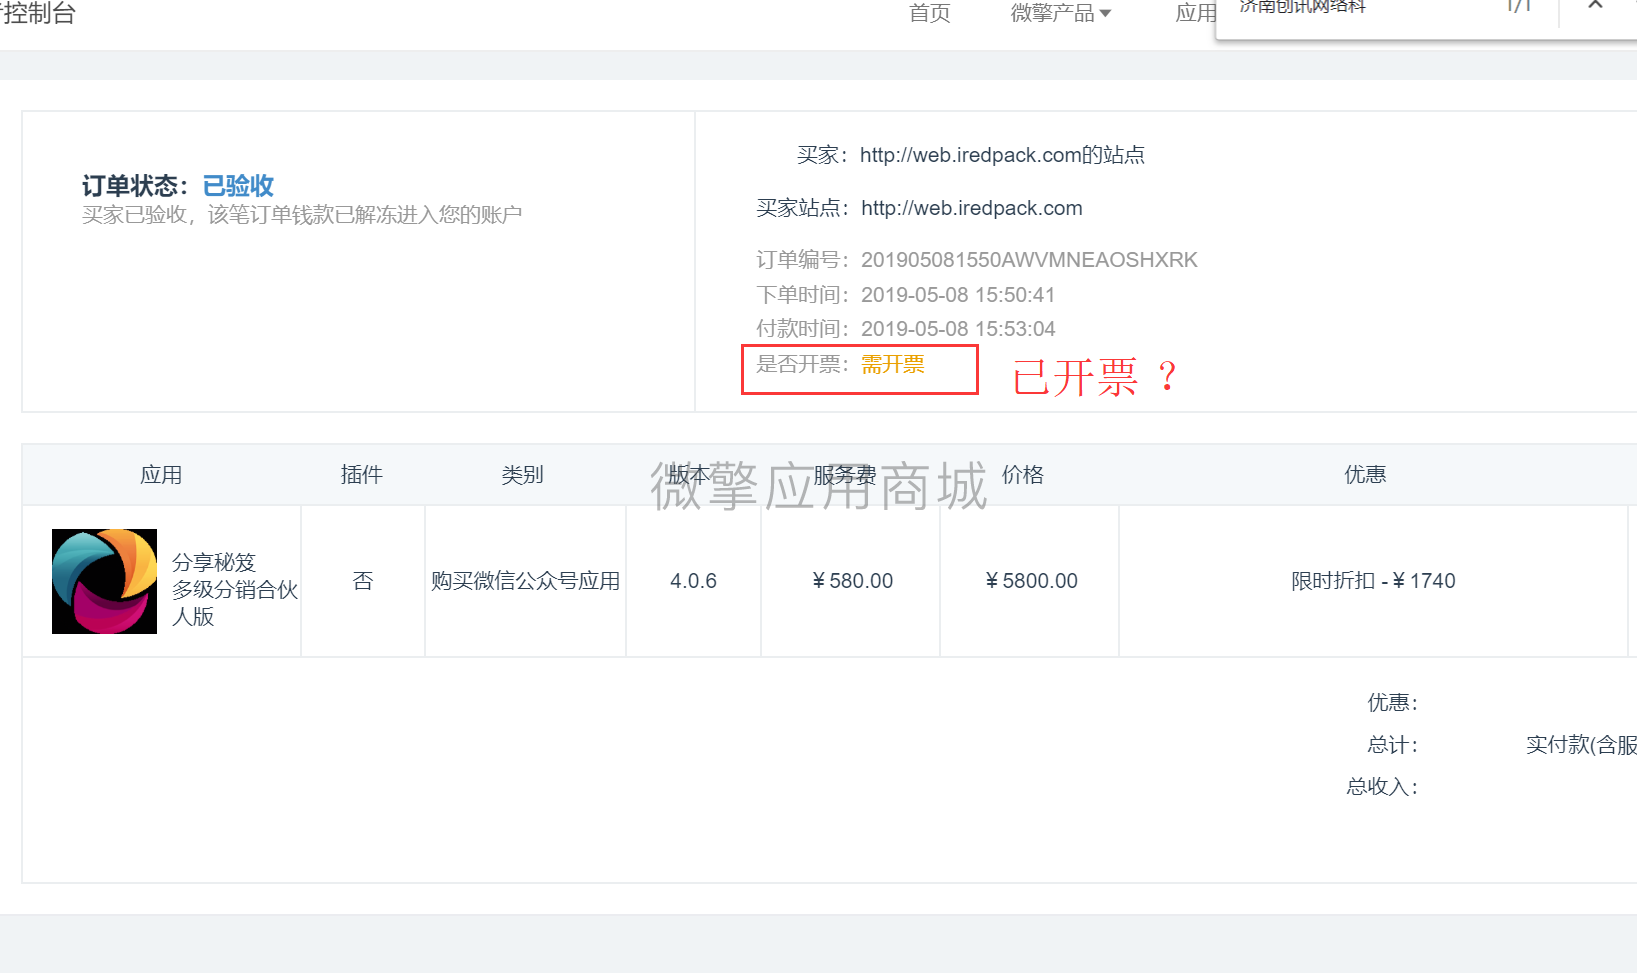Click the 插件 column header
Image resolution: width=1637 pixels, height=973 pixels.
(362, 475)
